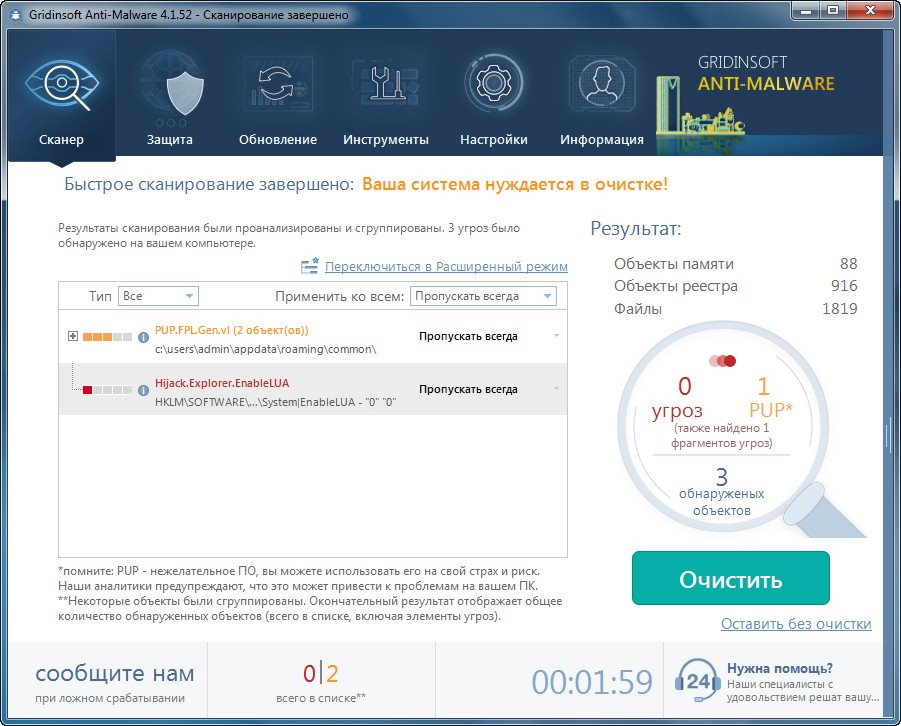Click info icon beside Hijack.Explorer.EnableLUA
Viewport: 901px width, 726px height.
[x=144, y=390]
